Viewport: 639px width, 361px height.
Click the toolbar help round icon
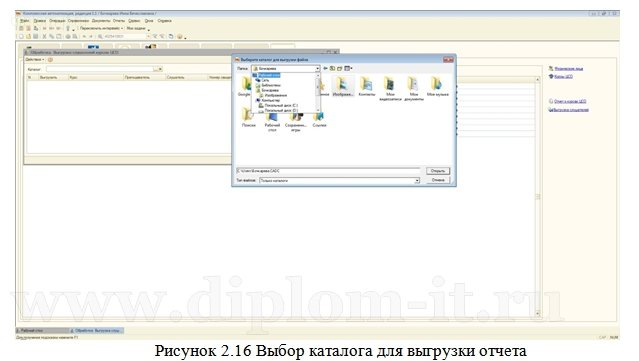(179, 37)
